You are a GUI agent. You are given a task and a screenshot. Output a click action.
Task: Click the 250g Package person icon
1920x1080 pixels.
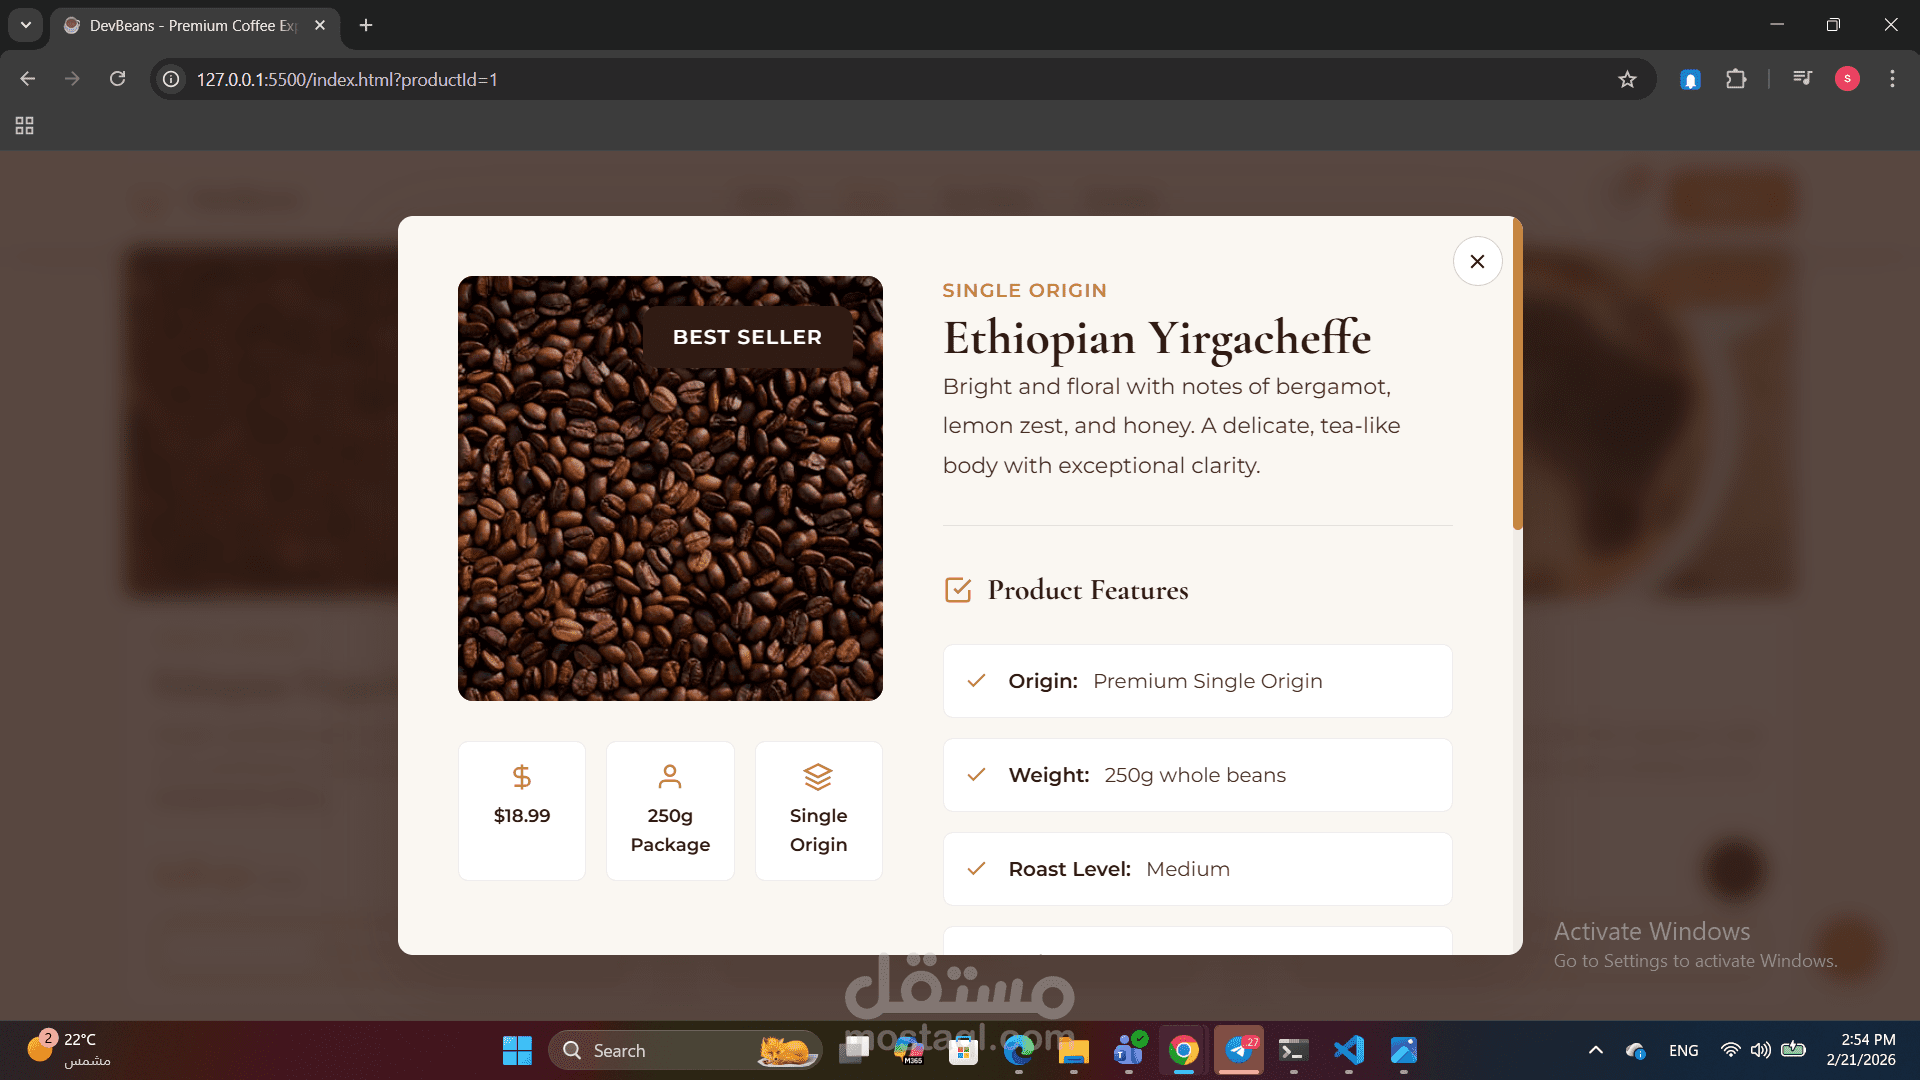click(670, 777)
